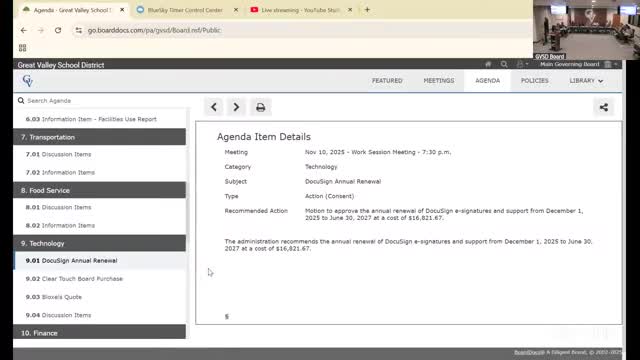640x360 pixels.
Task: Open the FEATURED tab
Action: click(x=387, y=81)
